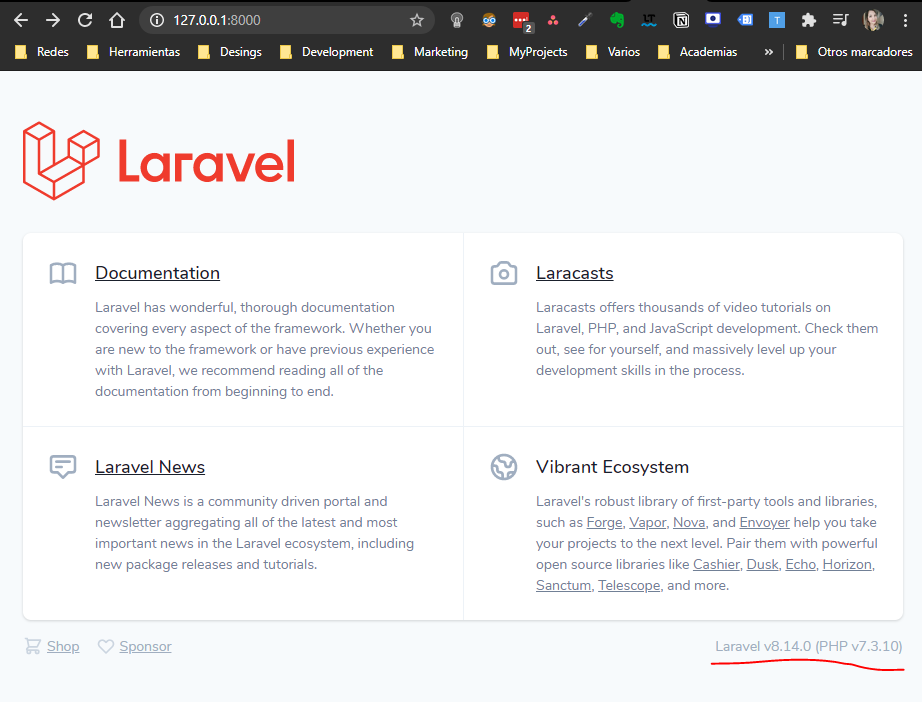The width and height of the screenshot is (922, 702).
Task: Open the Sponsor link in footer
Action: tap(145, 646)
